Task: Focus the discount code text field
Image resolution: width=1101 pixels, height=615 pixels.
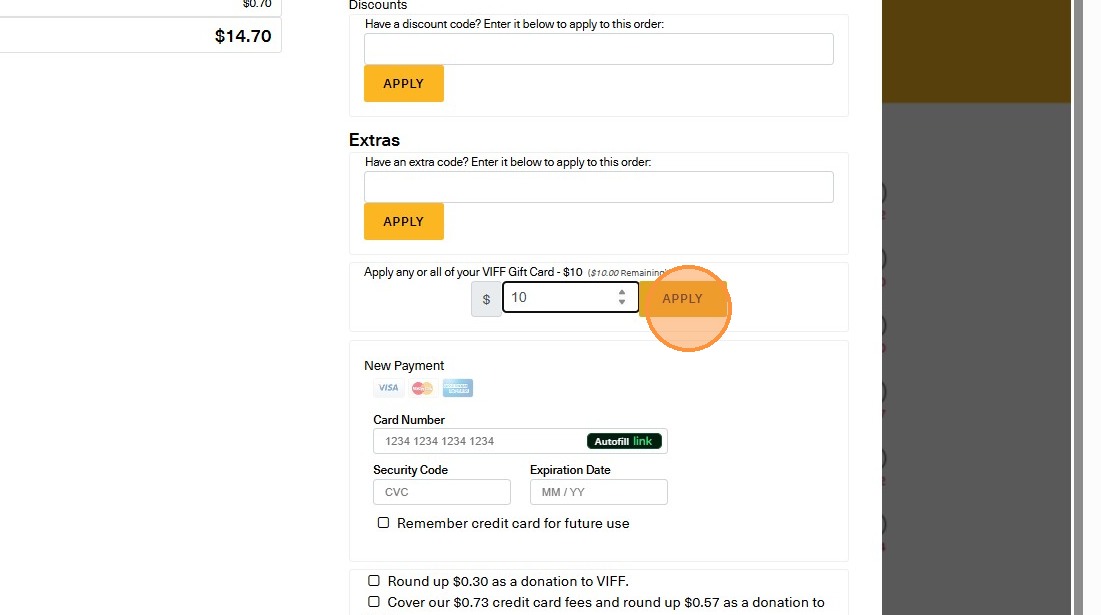Action: (x=598, y=49)
